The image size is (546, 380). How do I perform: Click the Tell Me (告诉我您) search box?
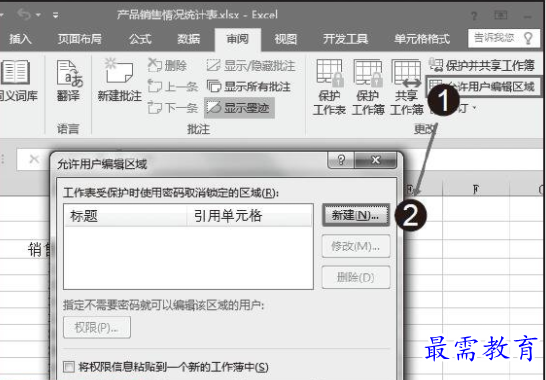click(x=504, y=38)
